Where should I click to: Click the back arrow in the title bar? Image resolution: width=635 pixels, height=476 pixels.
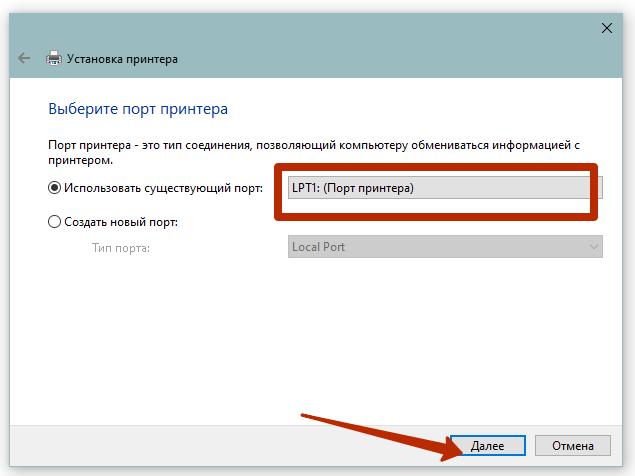coord(24,59)
